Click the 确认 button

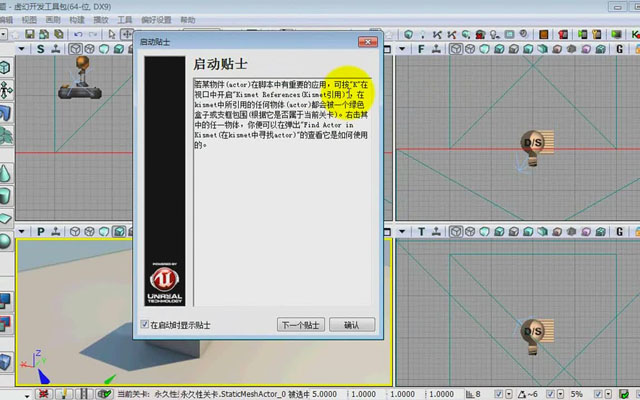[x=352, y=325]
